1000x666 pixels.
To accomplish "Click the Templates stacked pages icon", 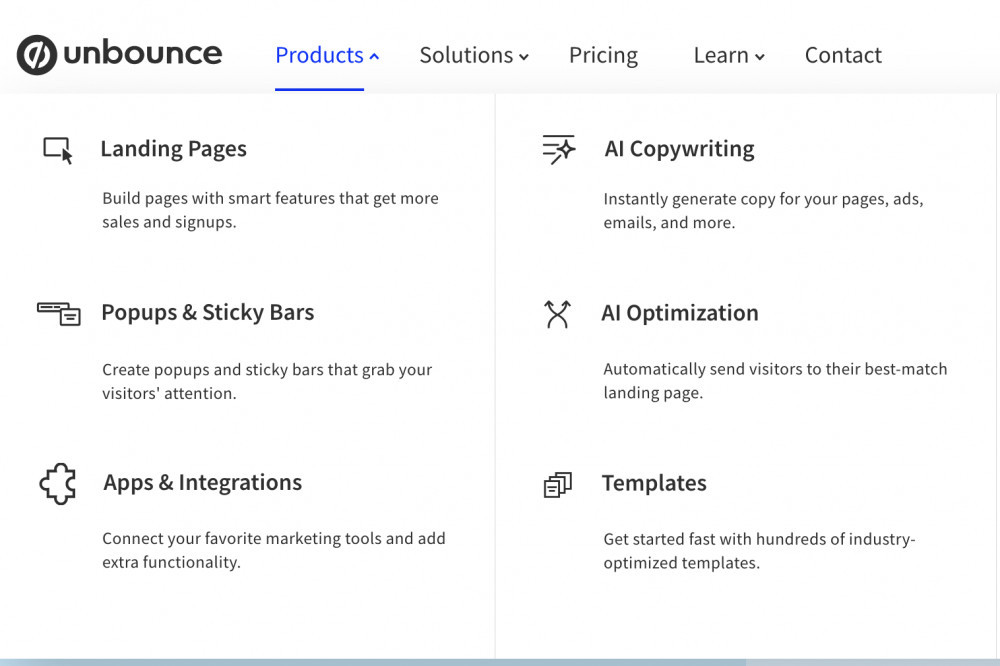I will (557, 485).
